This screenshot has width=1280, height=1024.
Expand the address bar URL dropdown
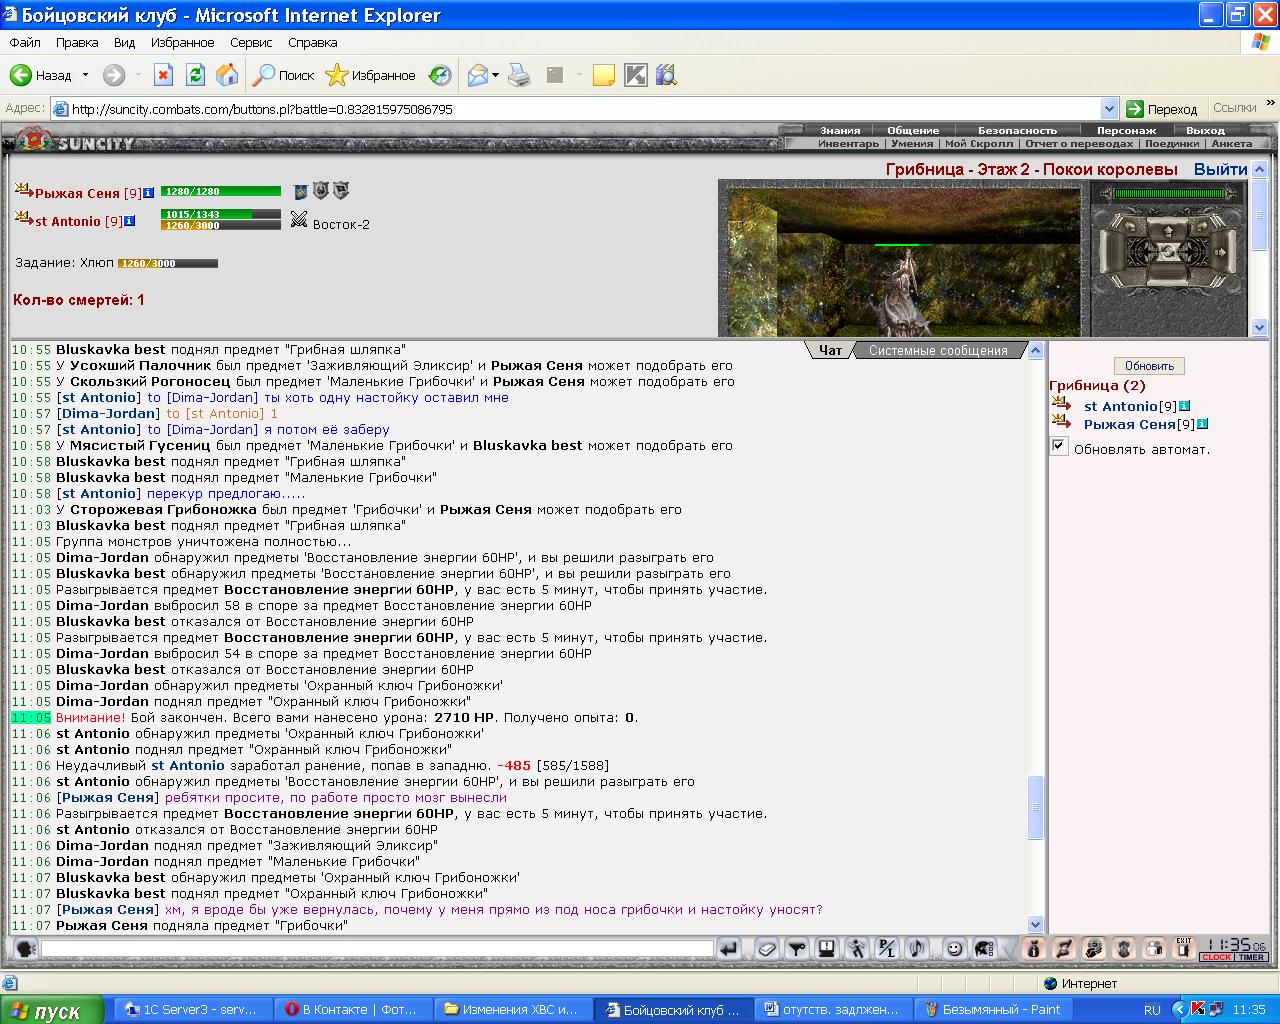1108,109
